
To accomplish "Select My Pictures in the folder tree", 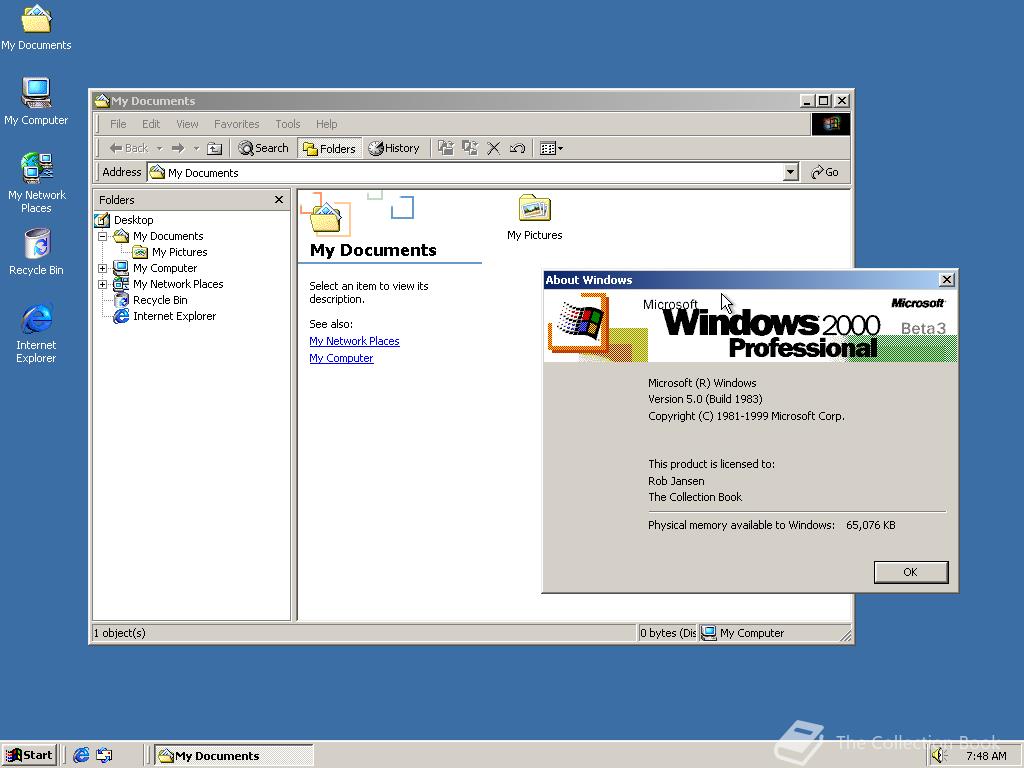I will click(x=180, y=252).
